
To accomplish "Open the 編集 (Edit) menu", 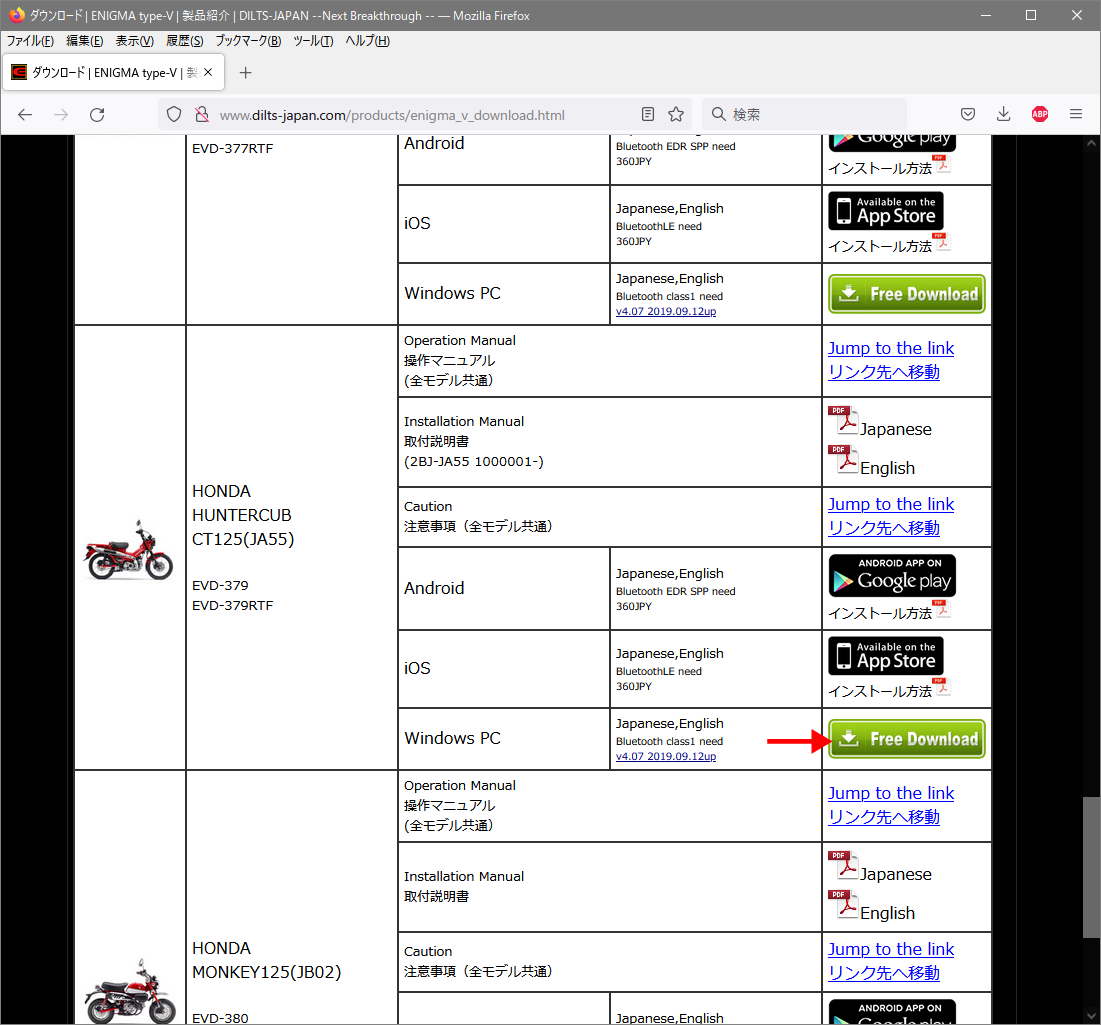I will (84, 41).
